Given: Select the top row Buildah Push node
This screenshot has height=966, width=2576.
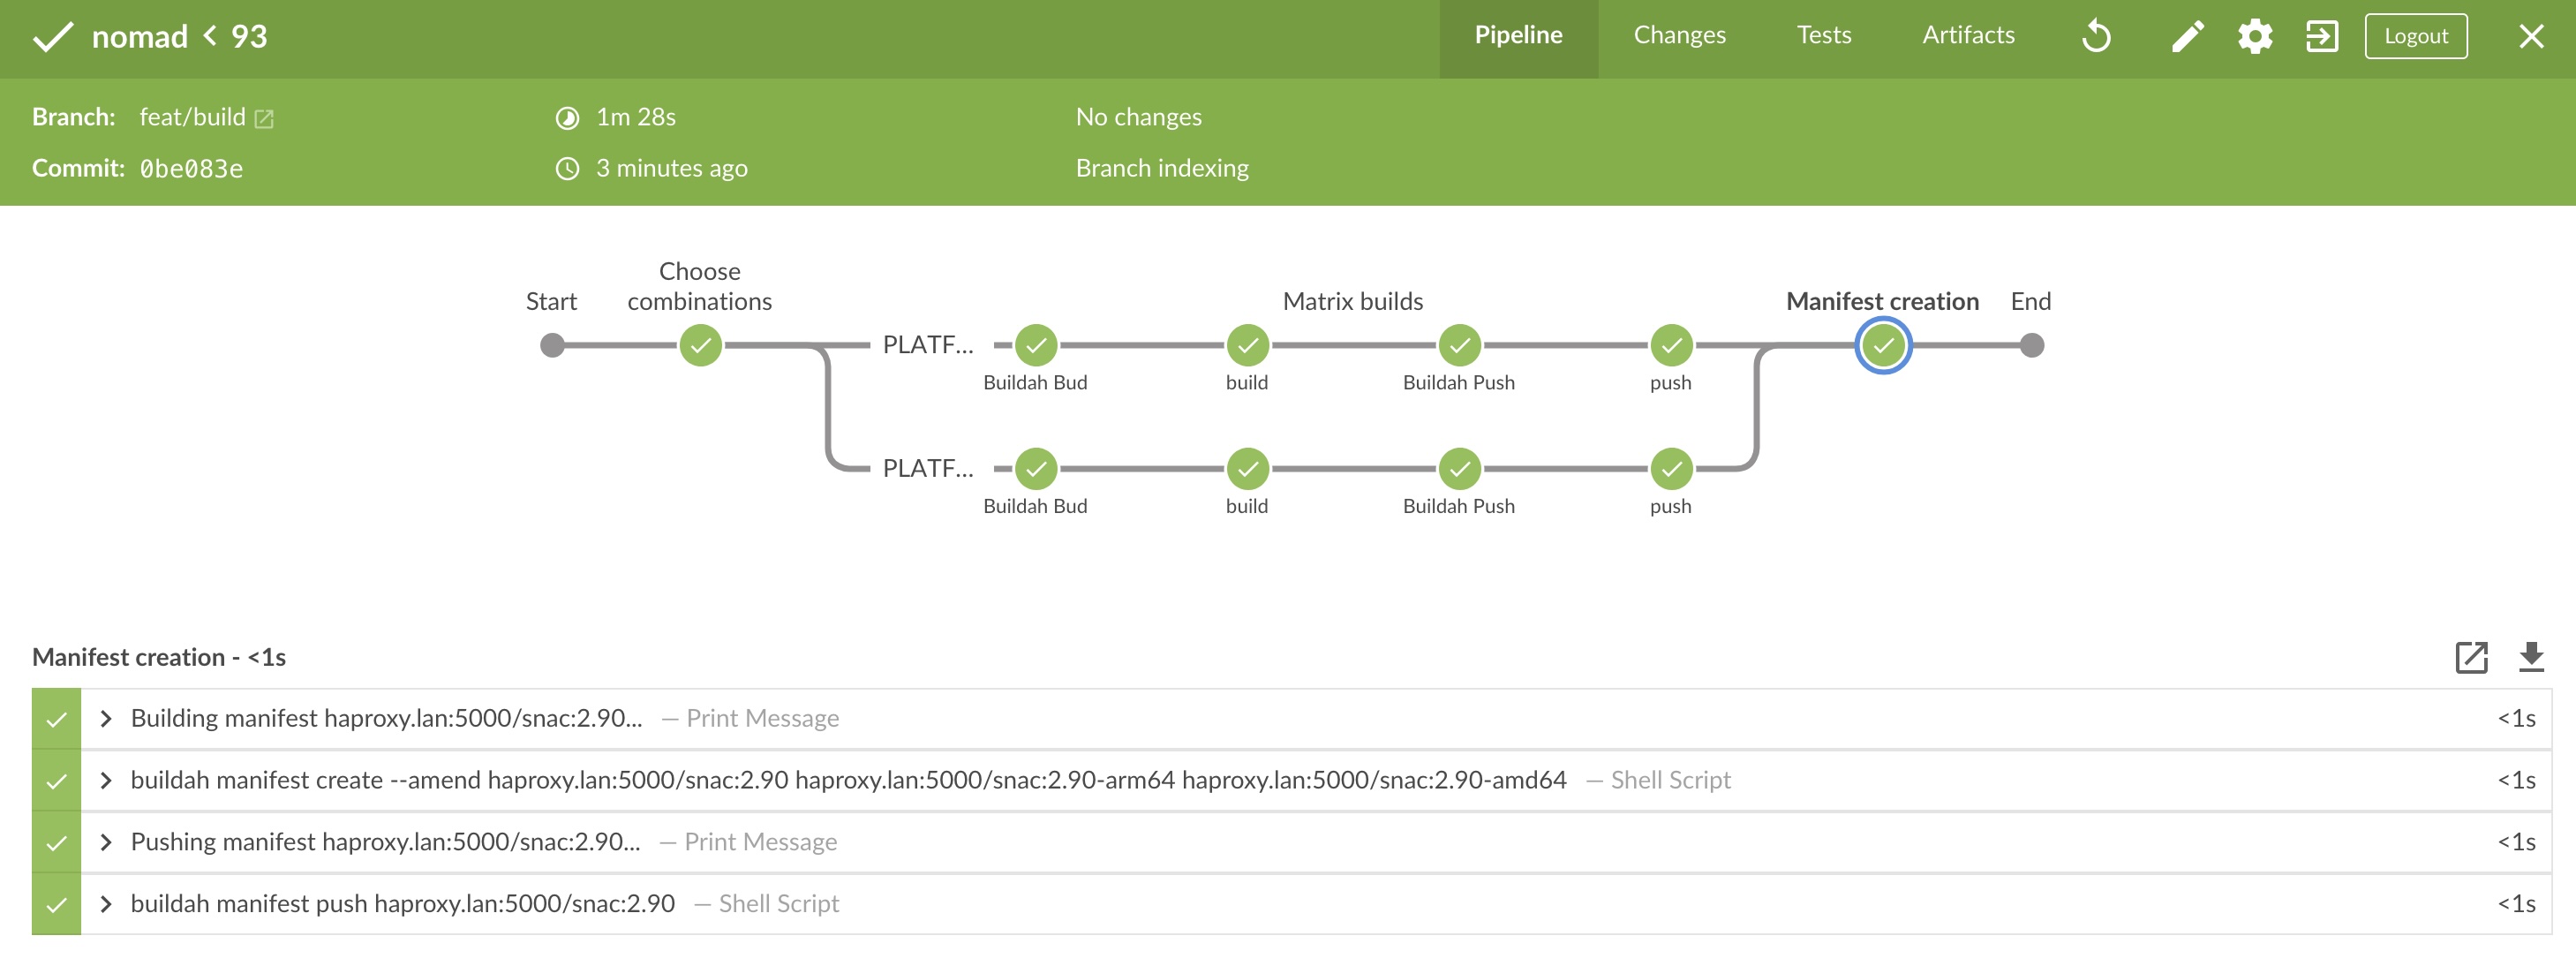Looking at the screenshot, I should 1459,346.
